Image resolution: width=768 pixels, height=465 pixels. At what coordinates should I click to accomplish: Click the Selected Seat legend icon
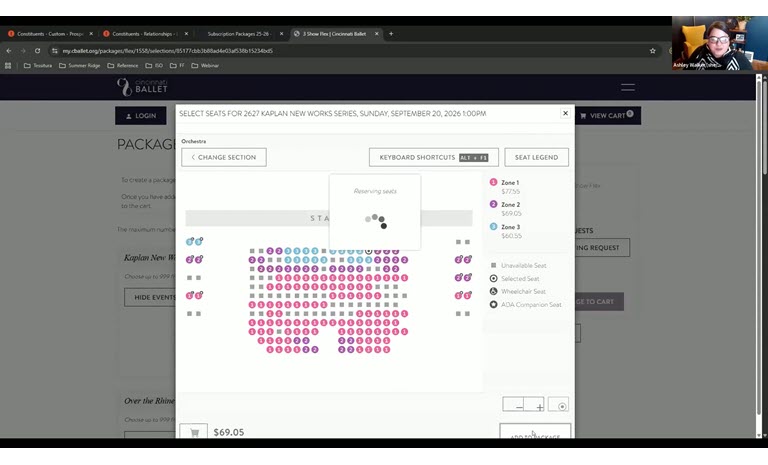(x=493, y=278)
